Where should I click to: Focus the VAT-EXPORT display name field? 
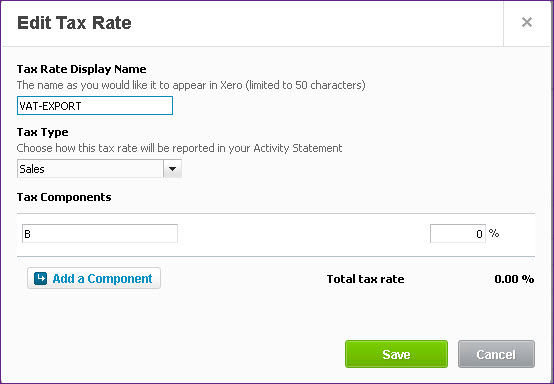[x=95, y=106]
